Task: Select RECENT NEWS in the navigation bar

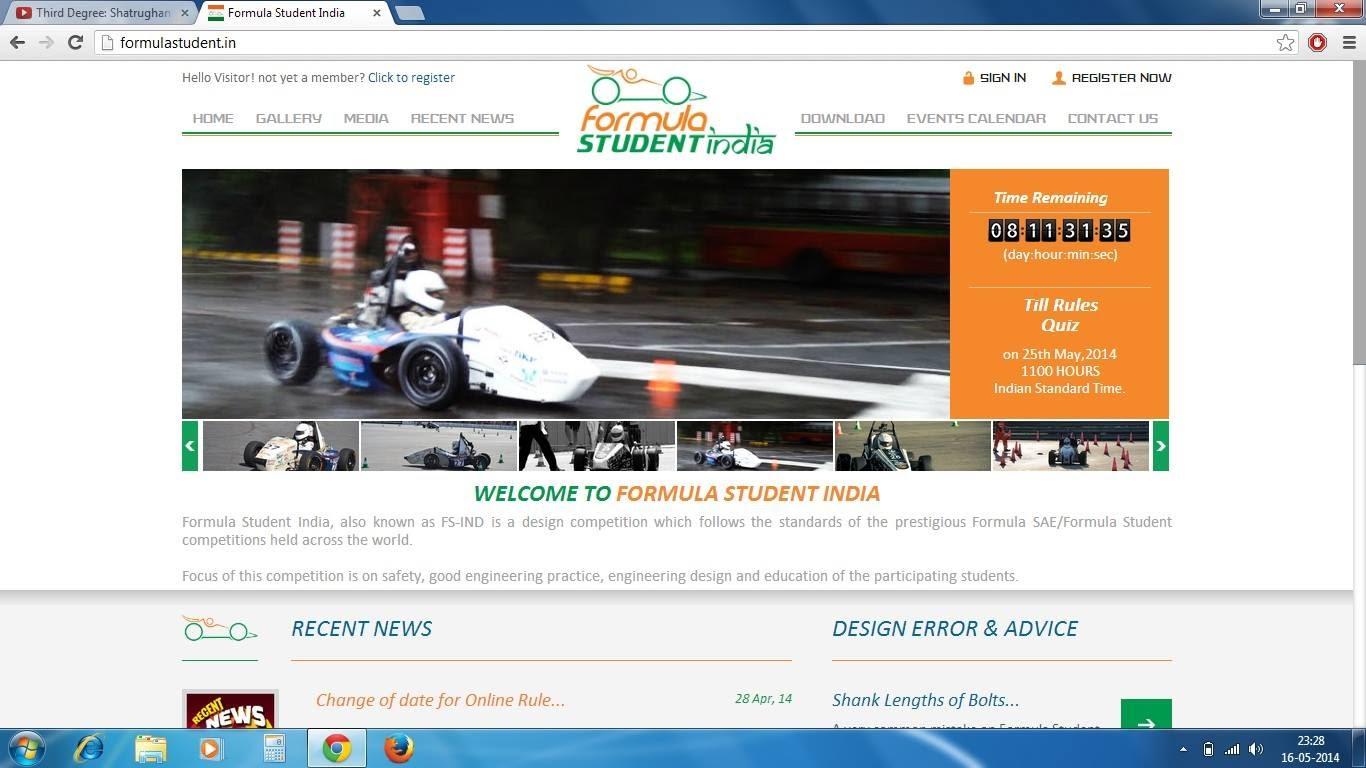Action: point(462,118)
